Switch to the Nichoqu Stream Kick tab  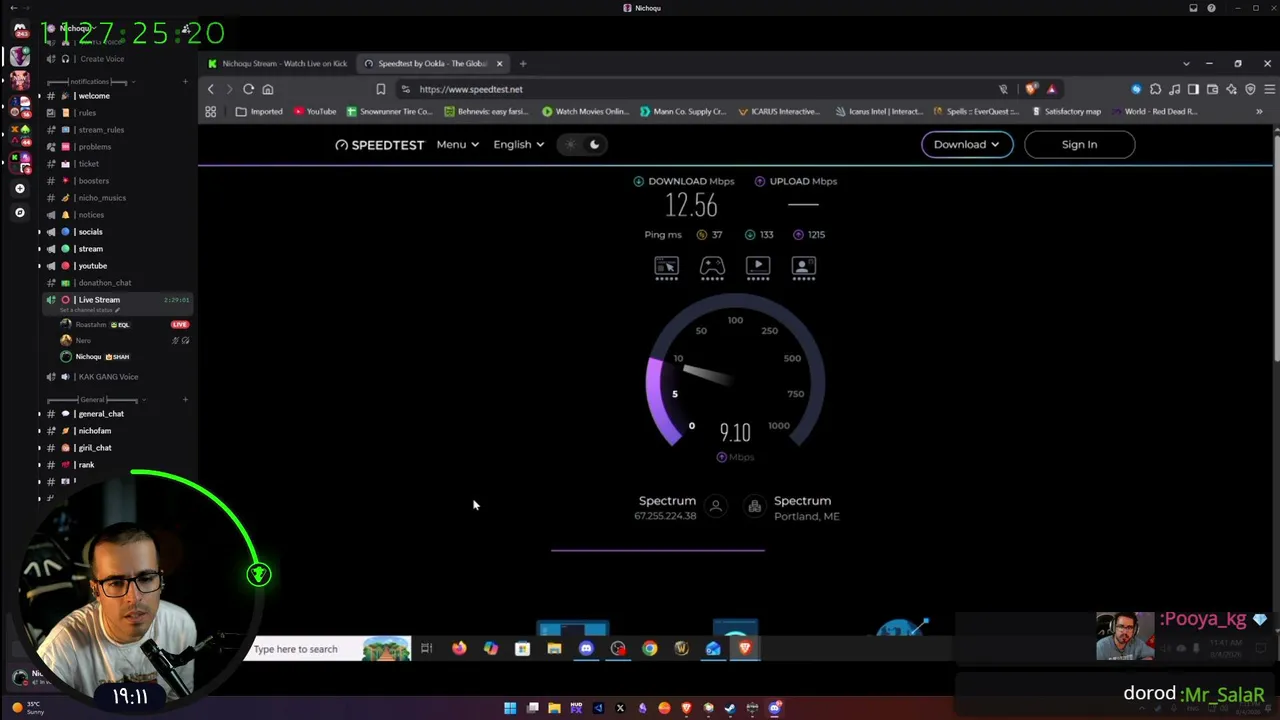(x=277, y=64)
